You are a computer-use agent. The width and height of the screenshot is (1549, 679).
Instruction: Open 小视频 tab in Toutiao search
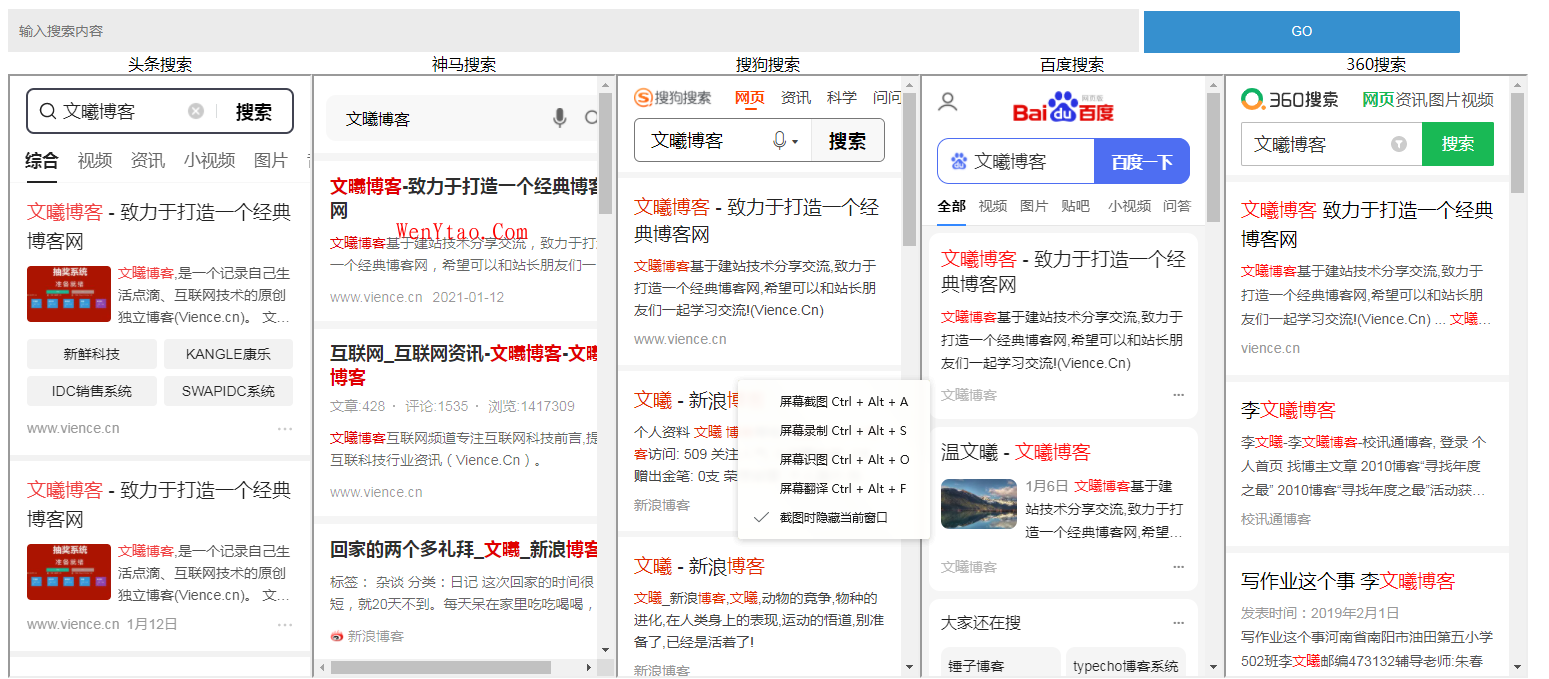tap(209, 160)
